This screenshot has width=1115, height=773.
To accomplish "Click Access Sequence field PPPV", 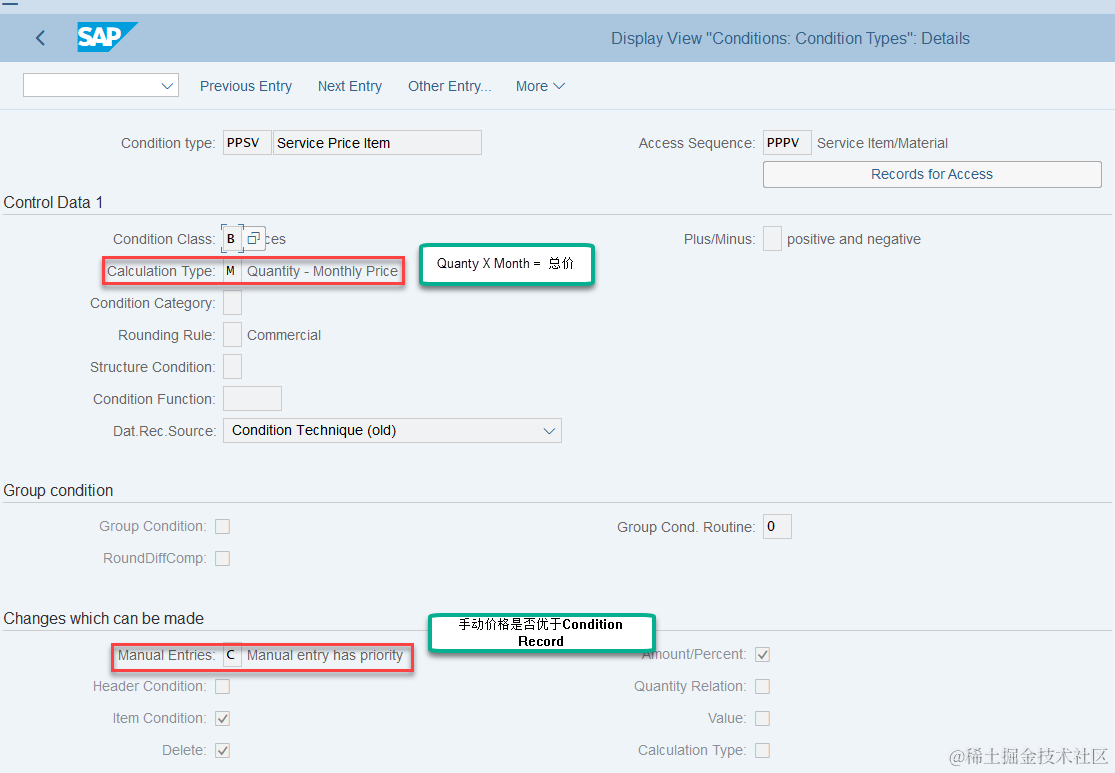I will 786,142.
